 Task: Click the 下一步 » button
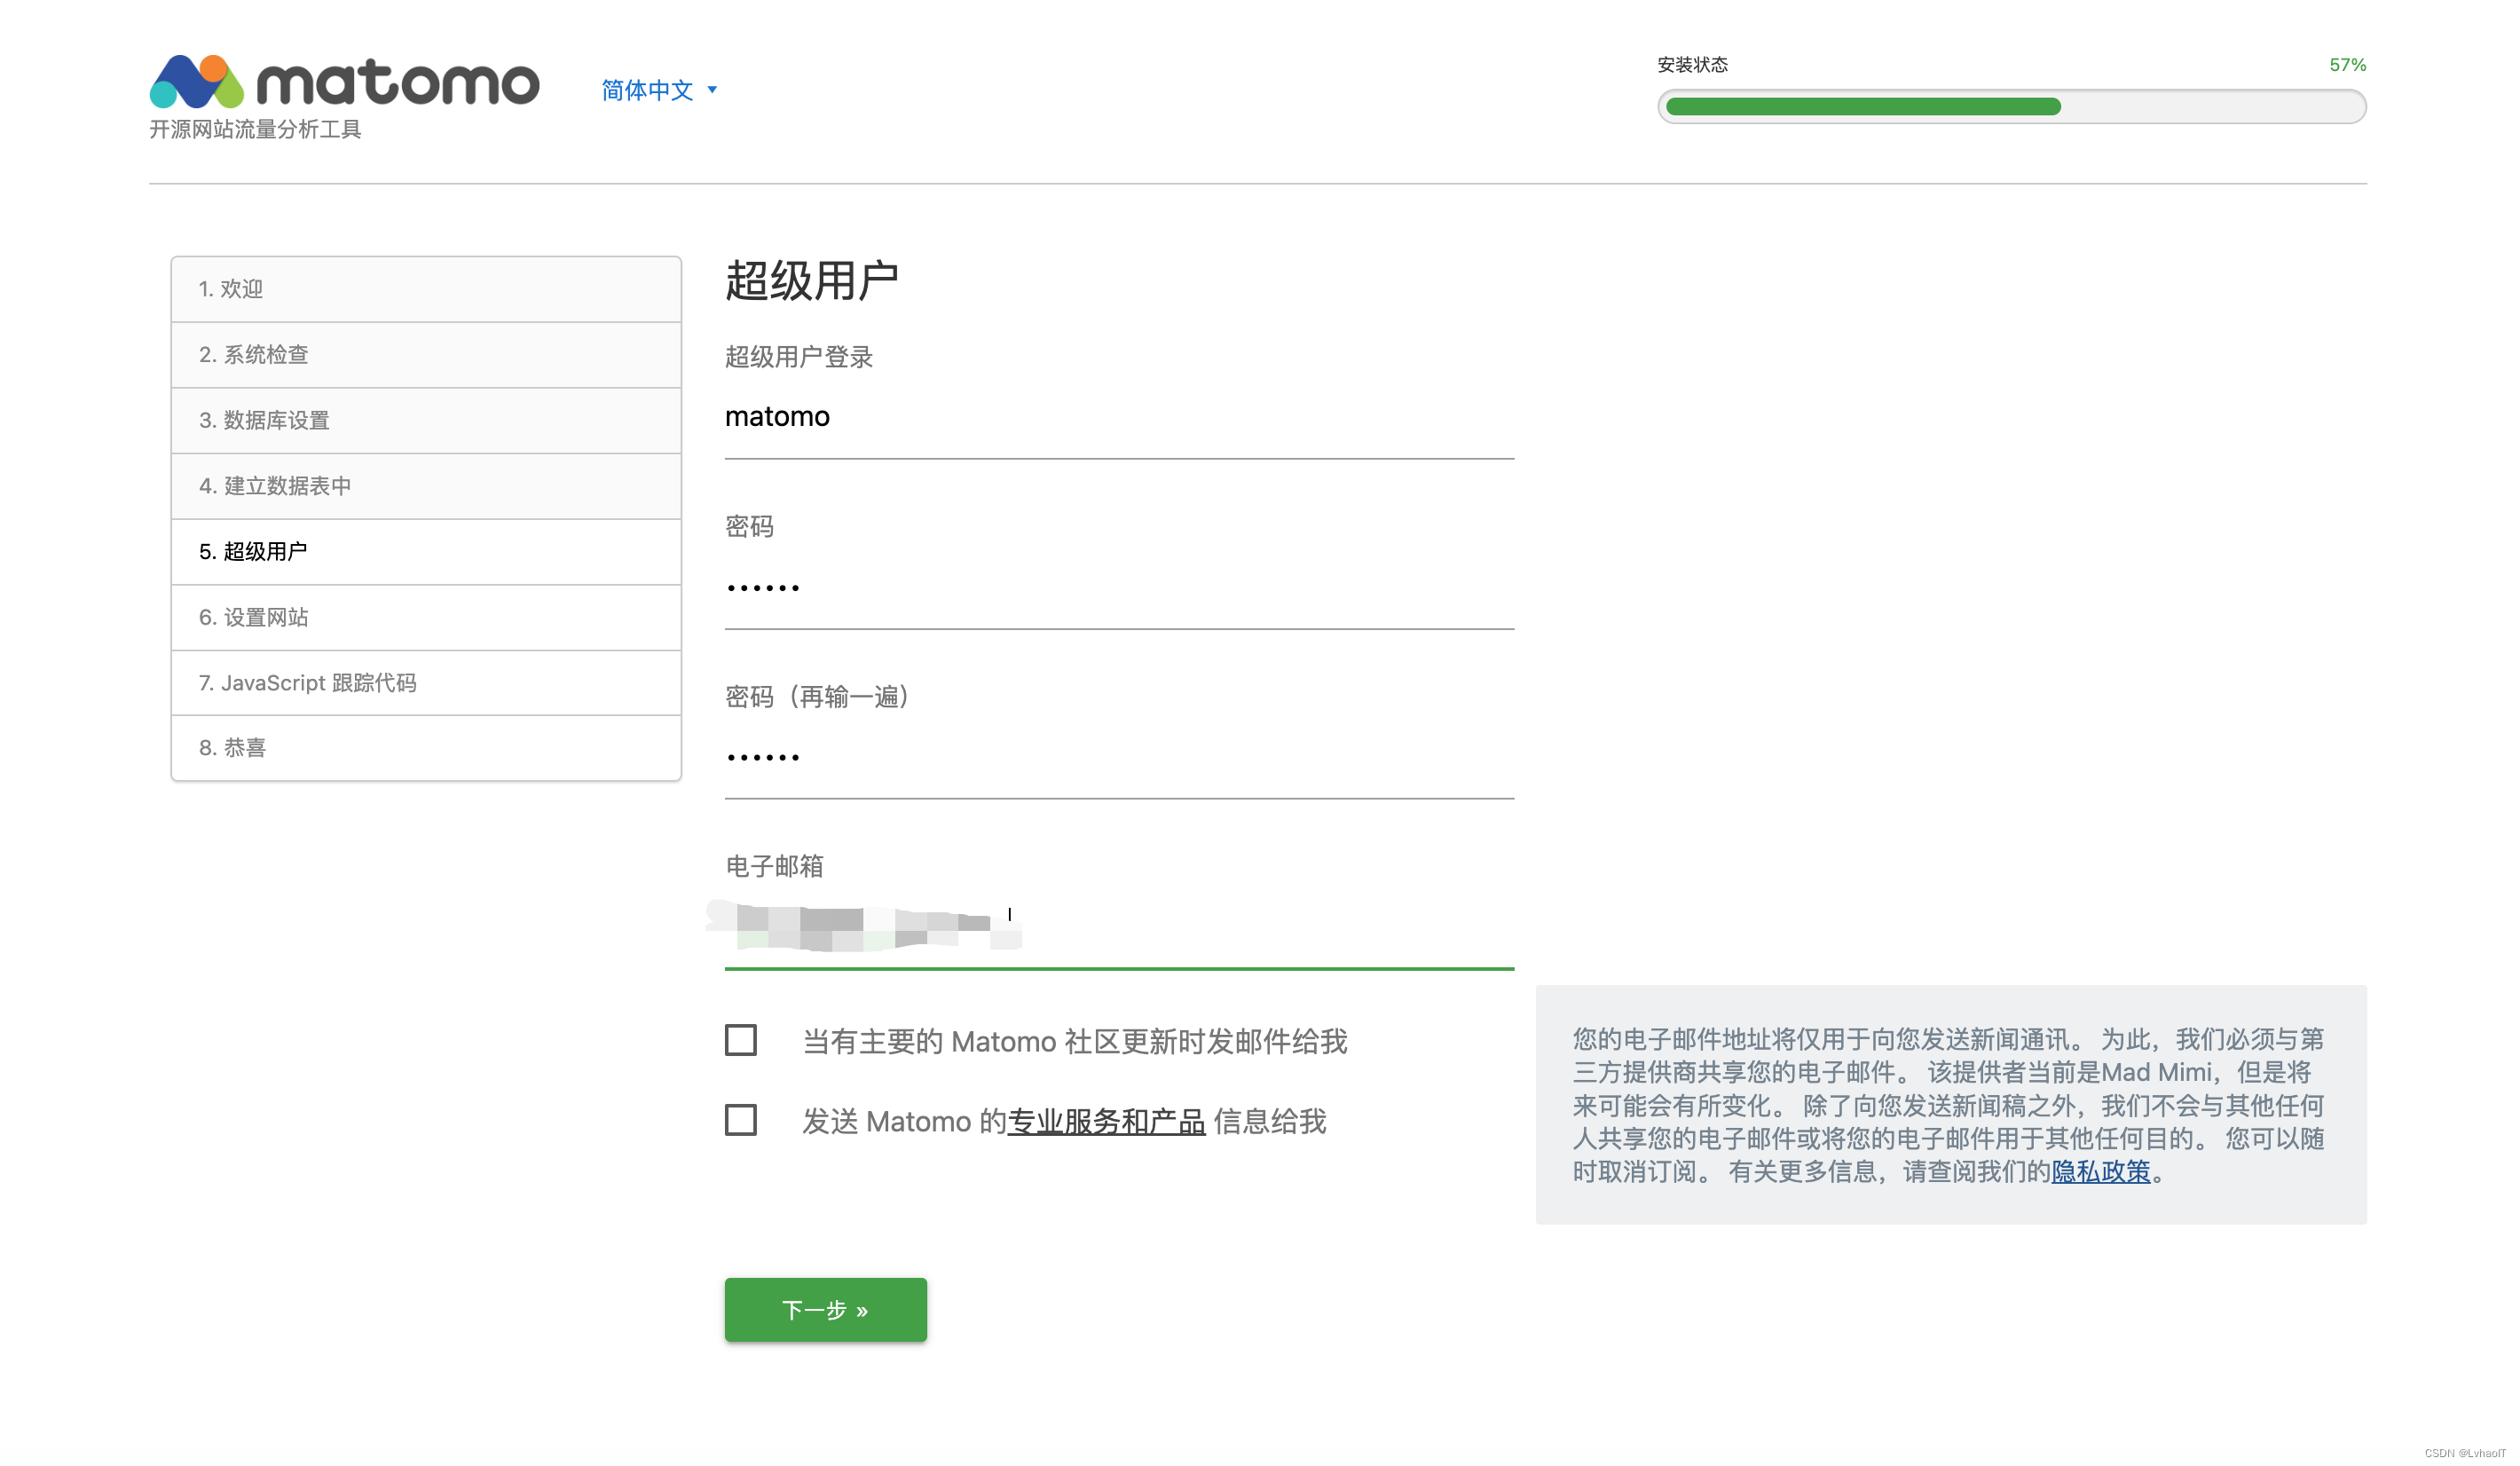tap(826, 1310)
